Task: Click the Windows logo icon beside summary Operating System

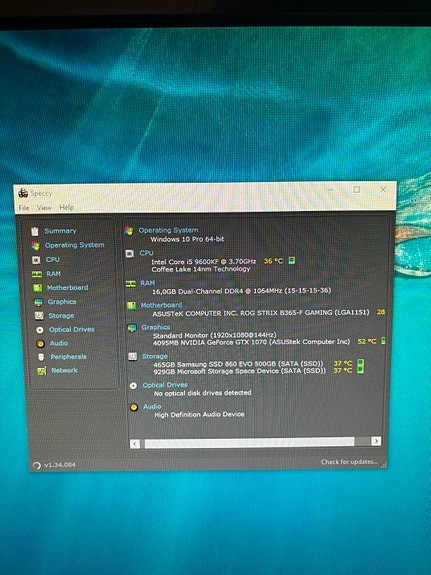Action: (129, 230)
